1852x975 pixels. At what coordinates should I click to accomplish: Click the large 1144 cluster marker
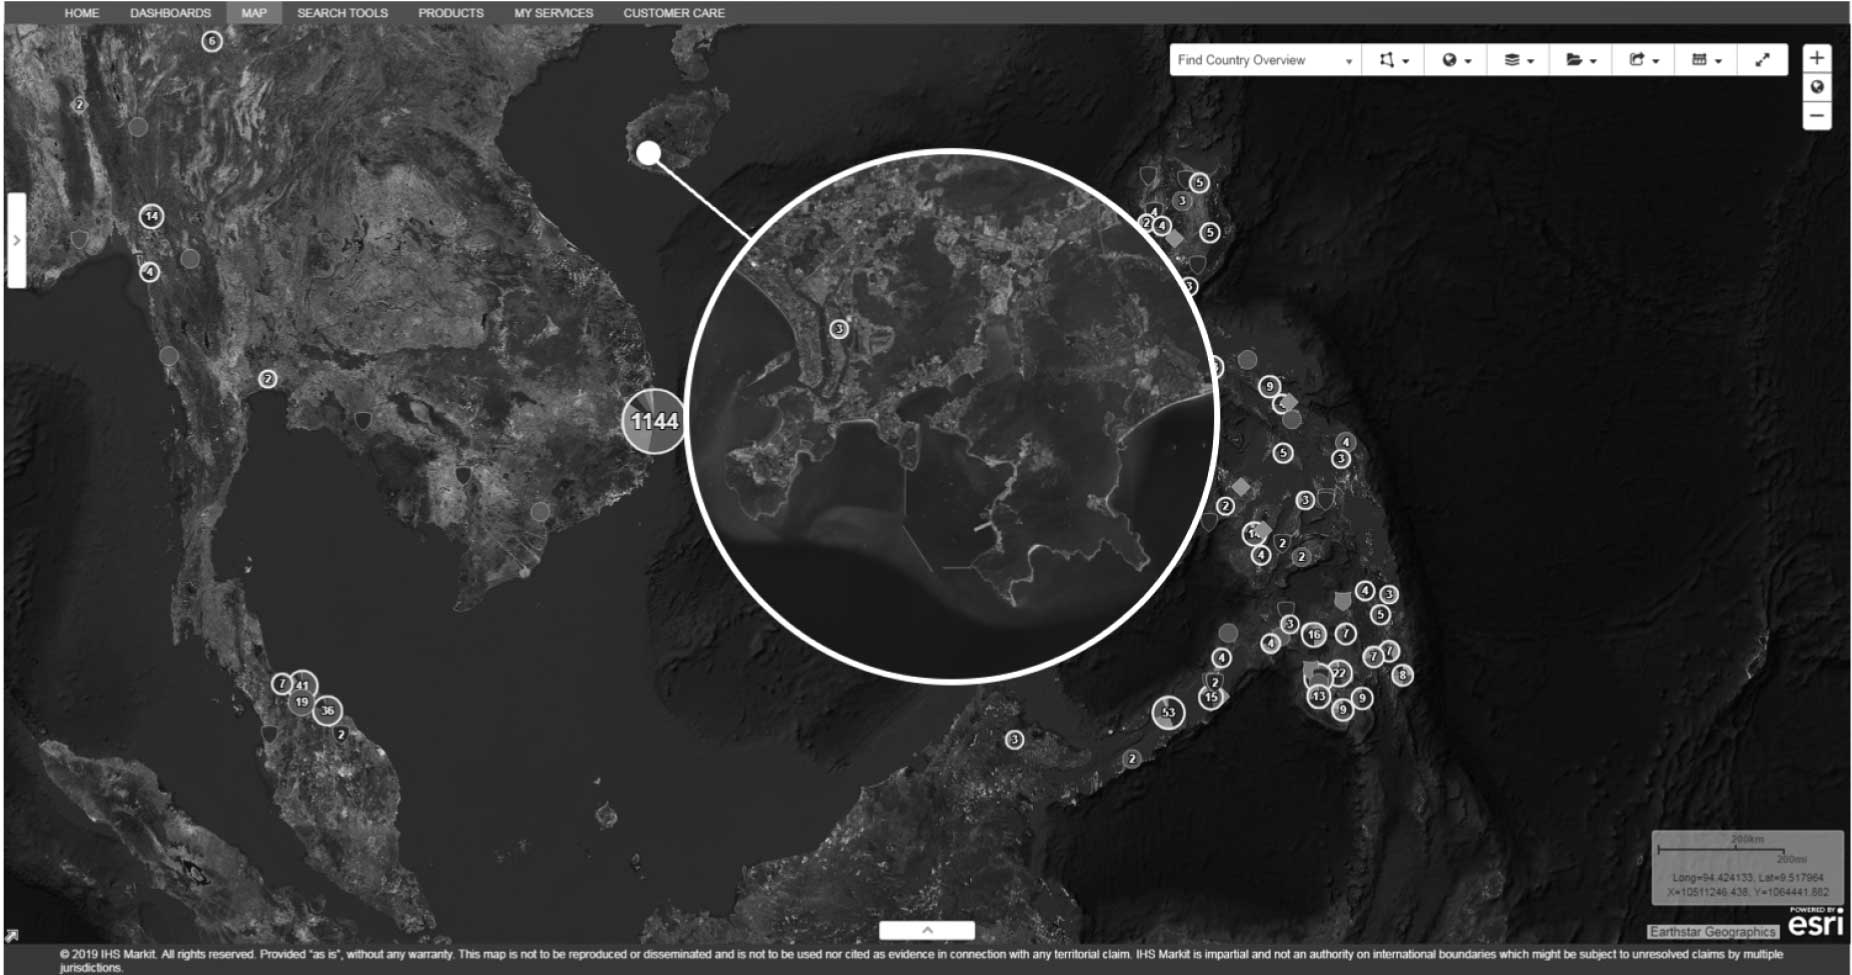click(x=654, y=422)
